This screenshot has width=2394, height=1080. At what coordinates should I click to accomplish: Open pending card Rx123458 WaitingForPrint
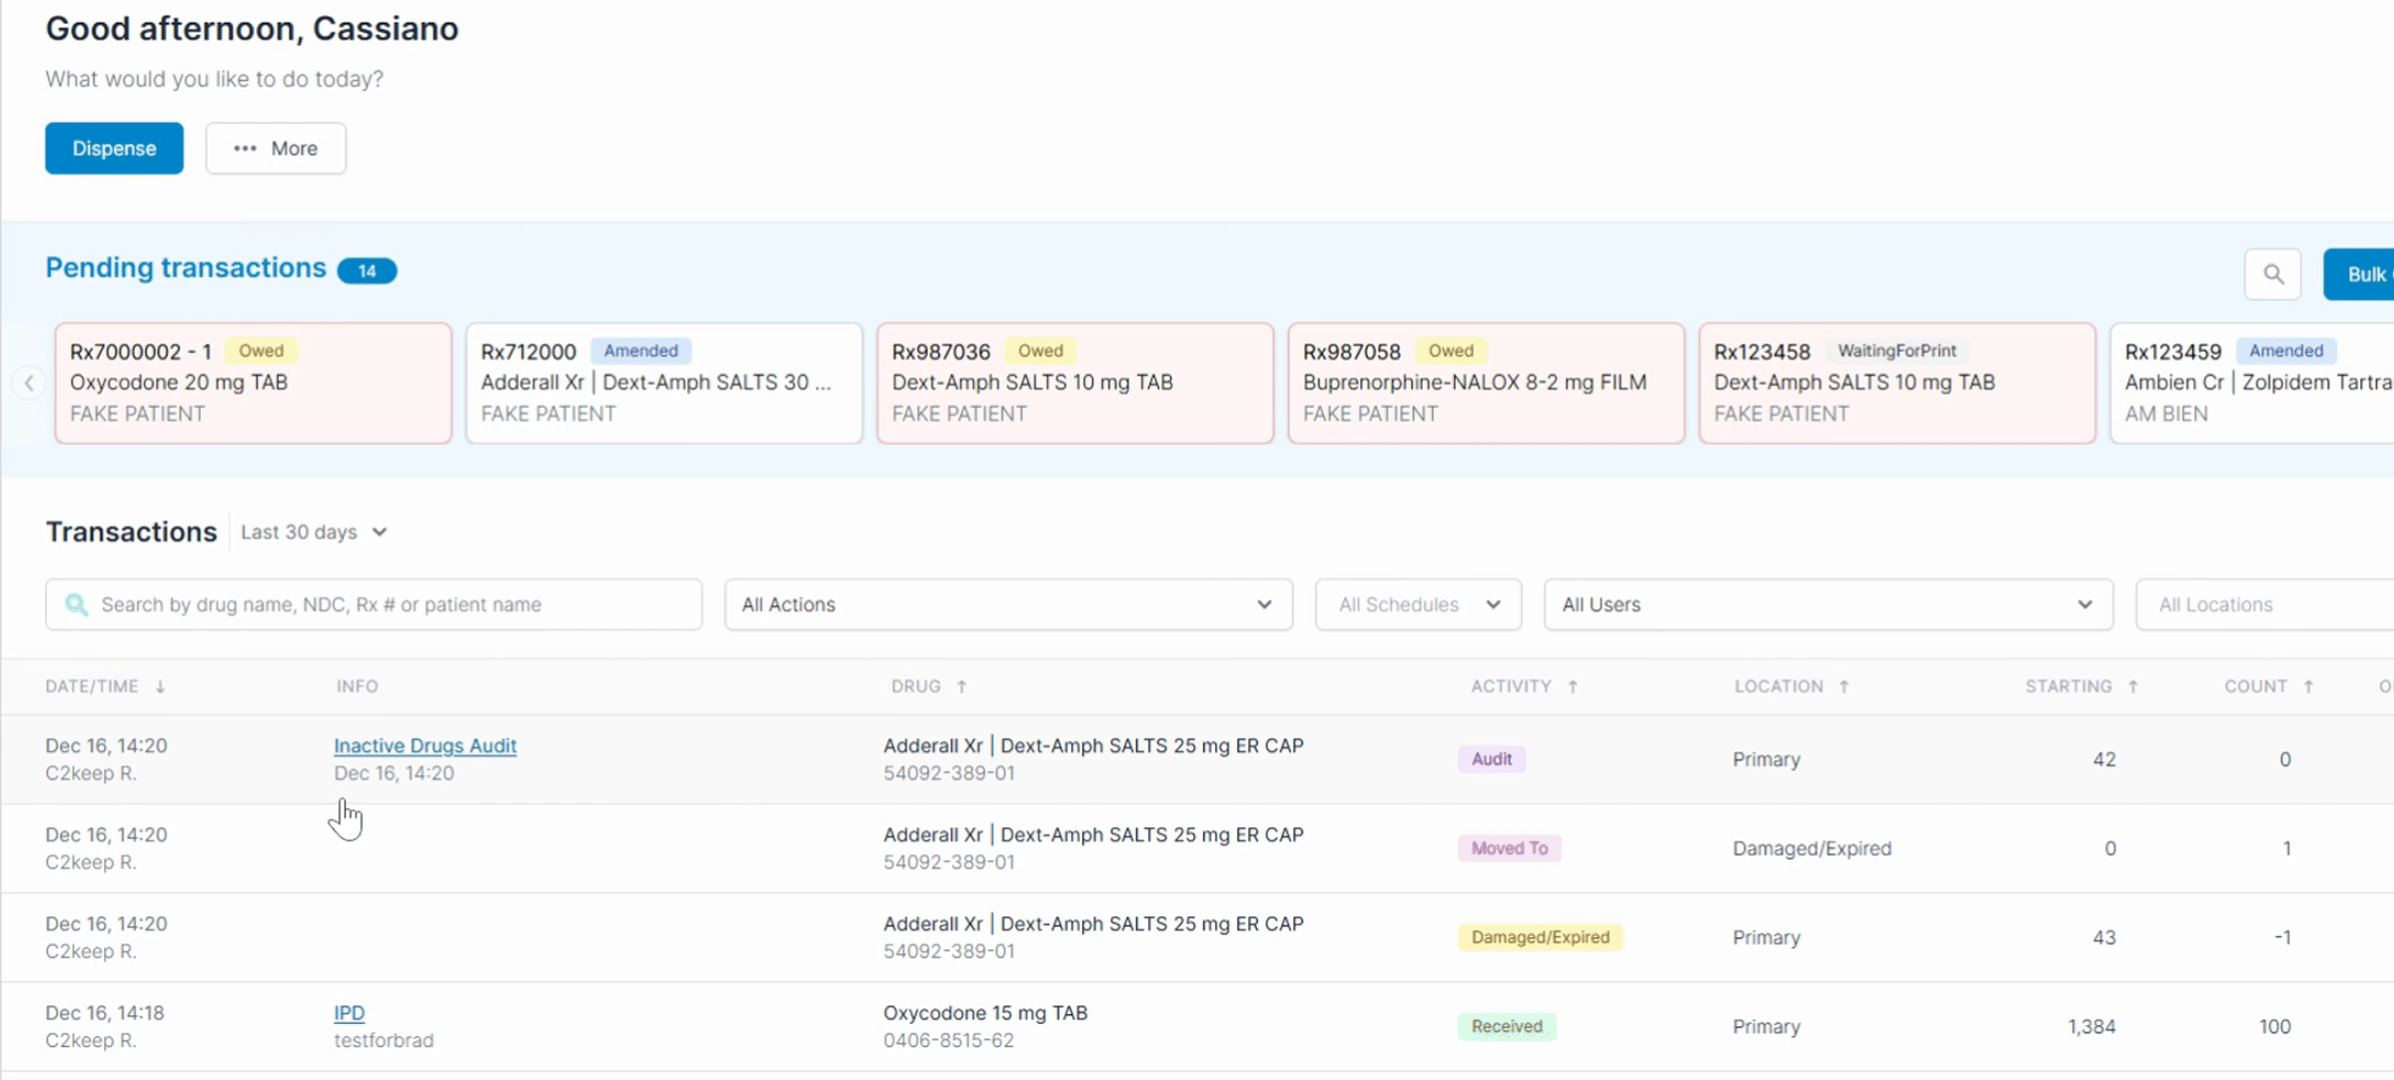coord(1897,382)
